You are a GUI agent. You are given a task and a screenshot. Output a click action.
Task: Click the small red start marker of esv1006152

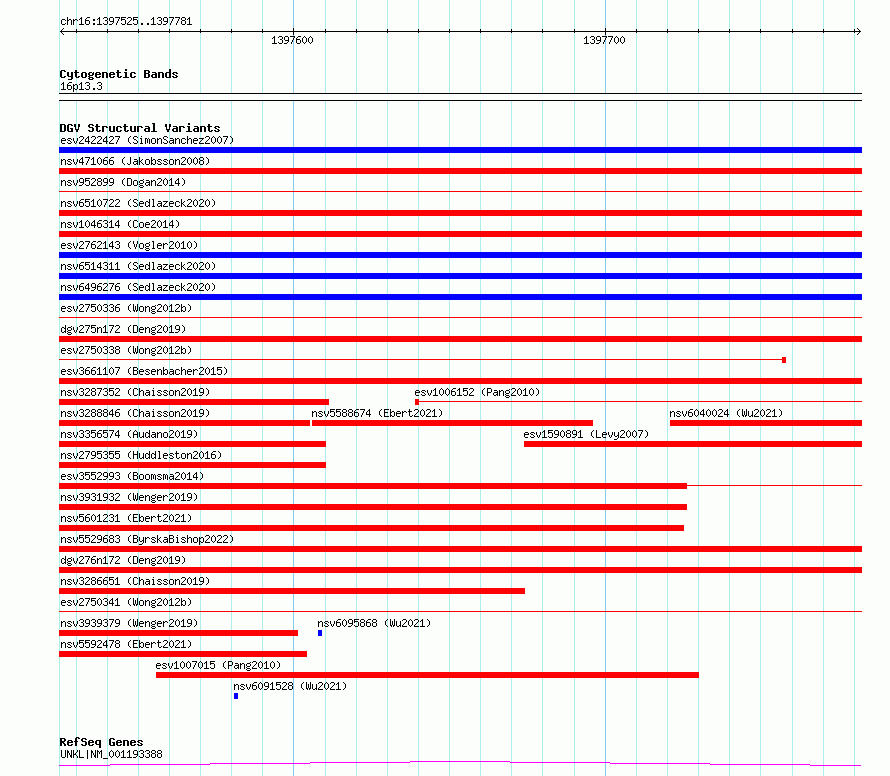(x=417, y=402)
